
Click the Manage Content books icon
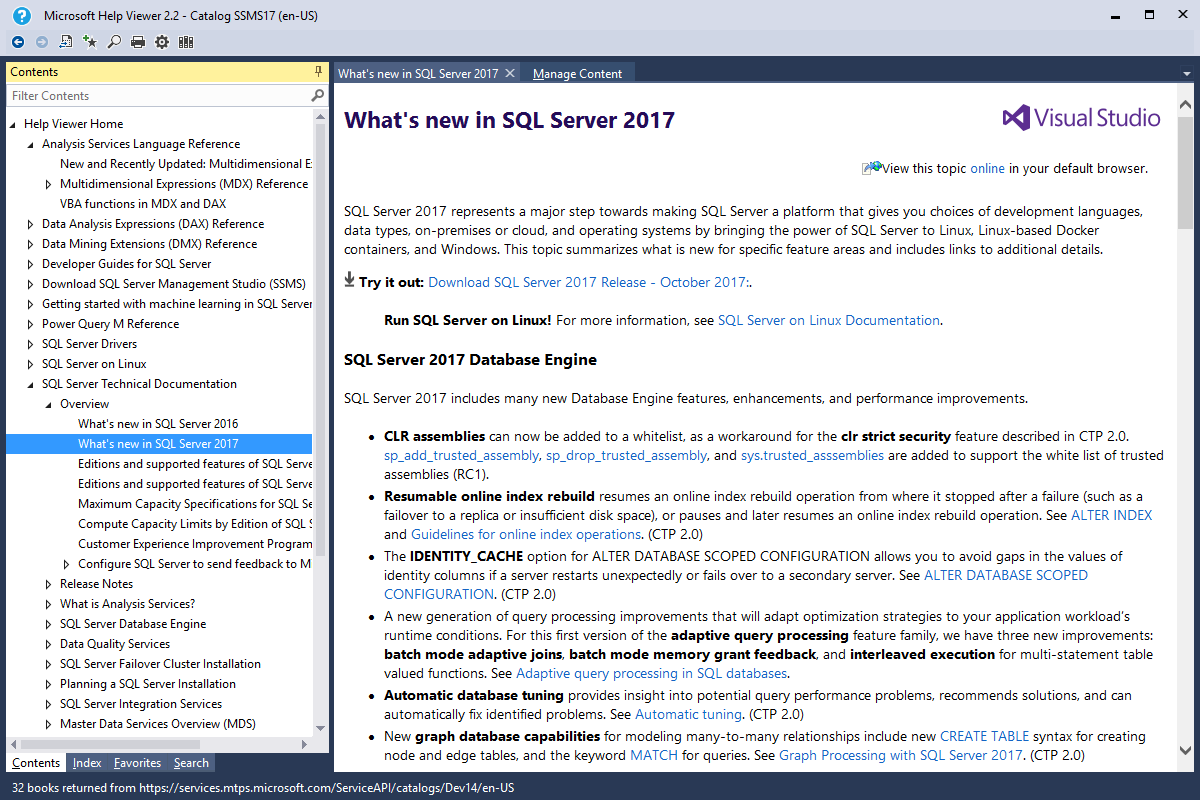185,41
